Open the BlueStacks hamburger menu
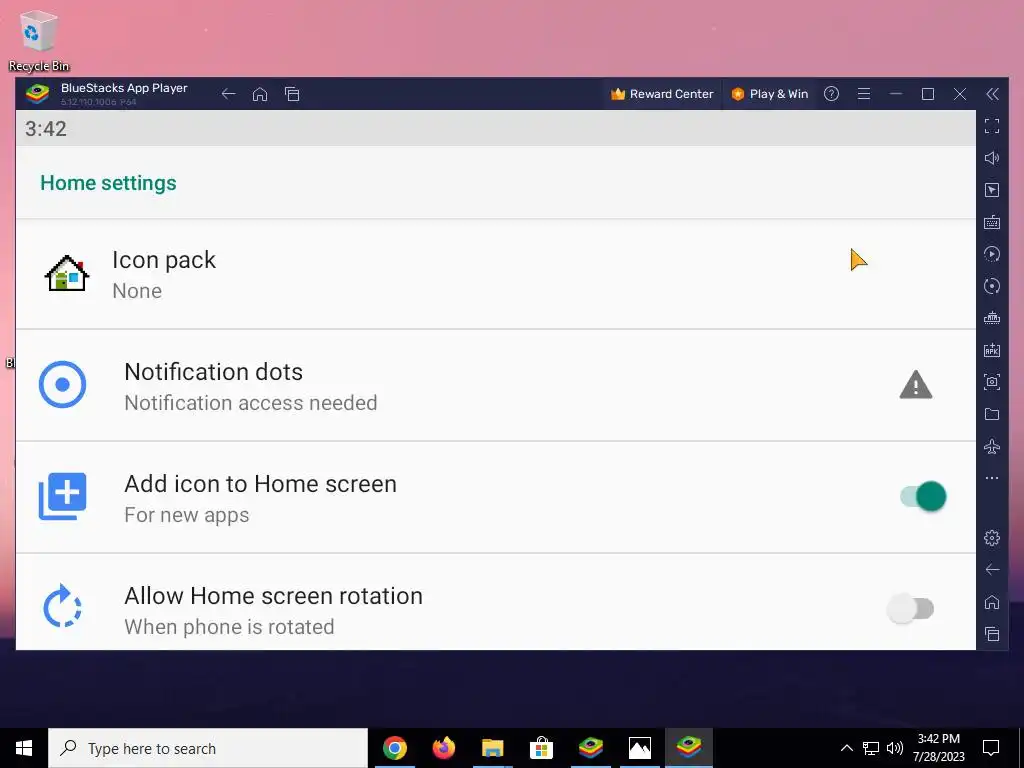 point(863,94)
